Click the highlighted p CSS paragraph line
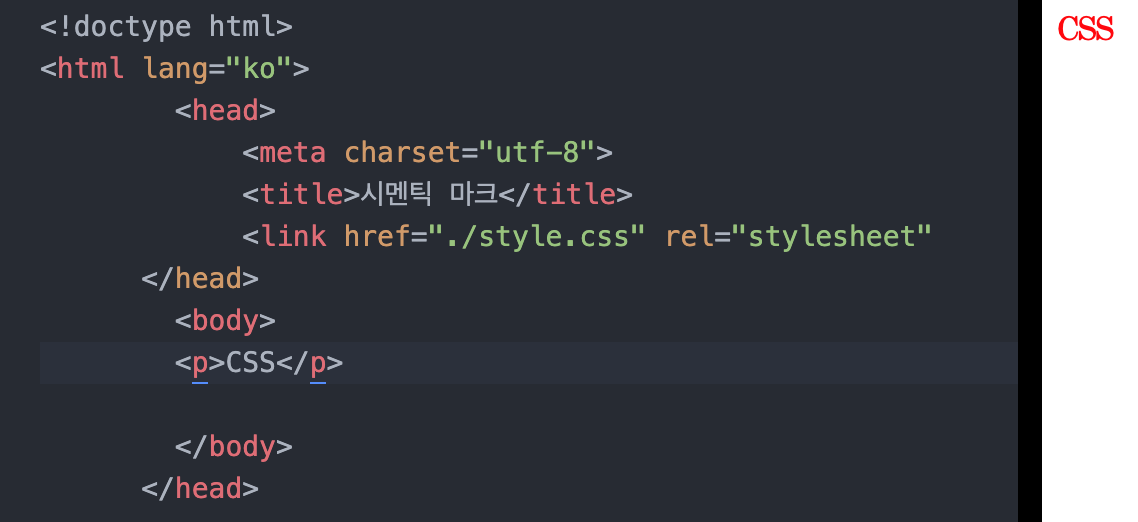 (528, 363)
